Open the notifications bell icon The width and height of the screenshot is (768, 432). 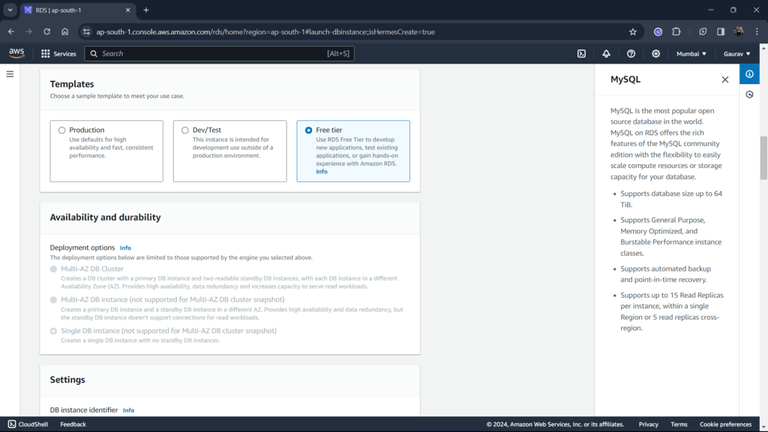tap(606, 54)
